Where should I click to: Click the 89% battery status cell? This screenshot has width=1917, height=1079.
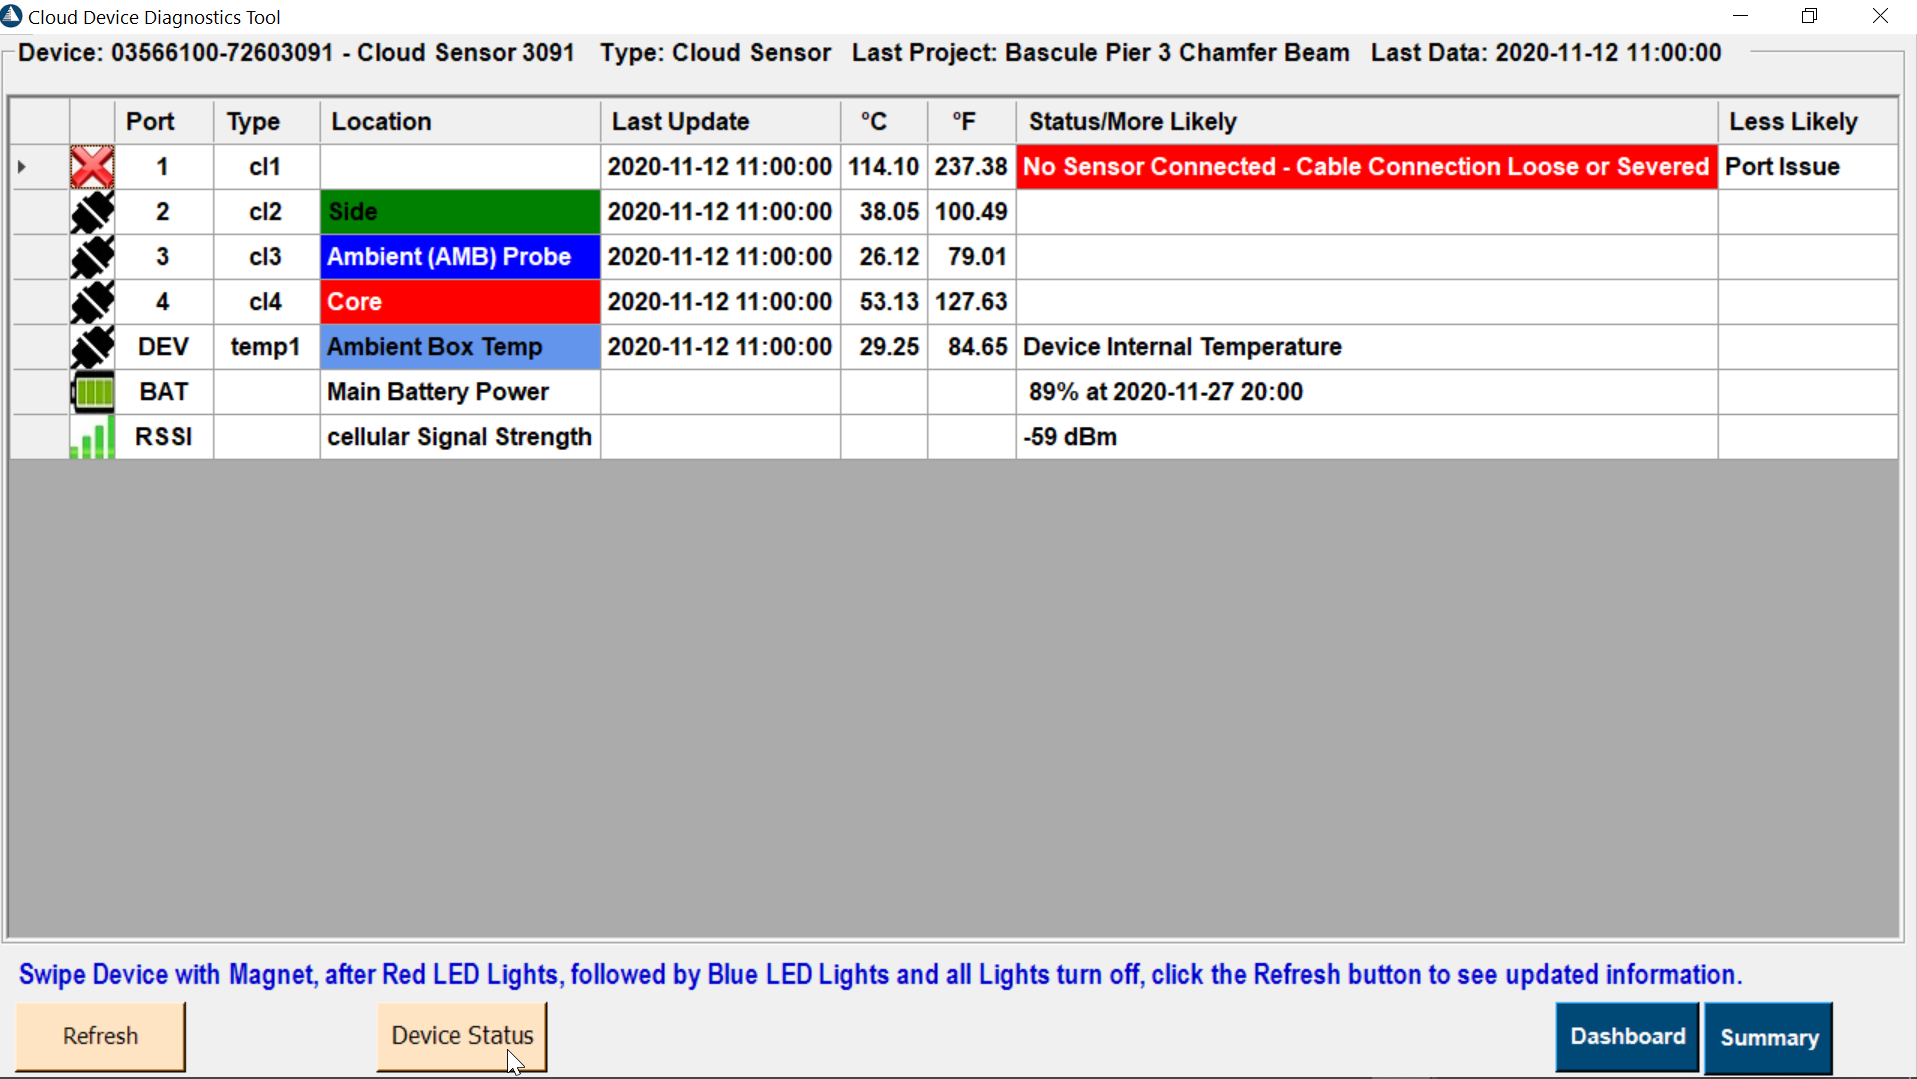click(x=1367, y=392)
